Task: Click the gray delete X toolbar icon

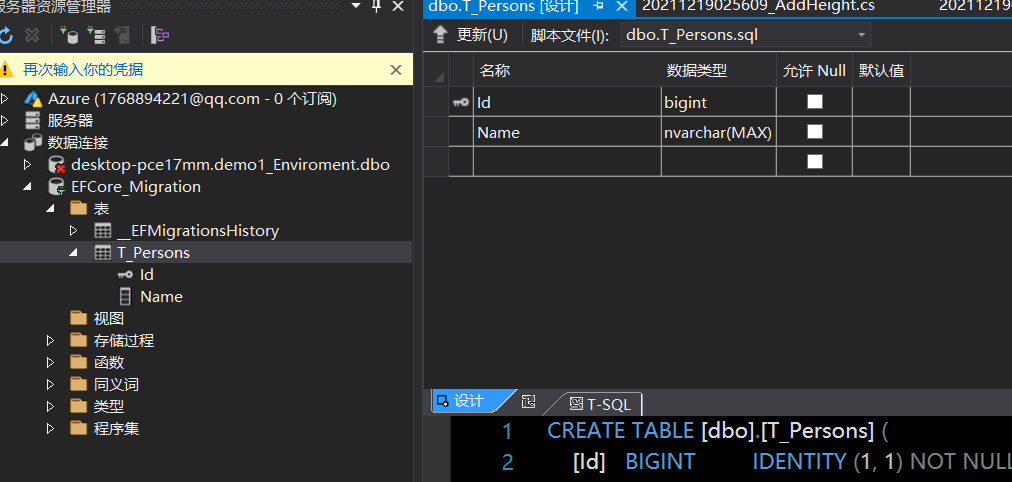Action: pyautogui.click(x=32, y=35)
